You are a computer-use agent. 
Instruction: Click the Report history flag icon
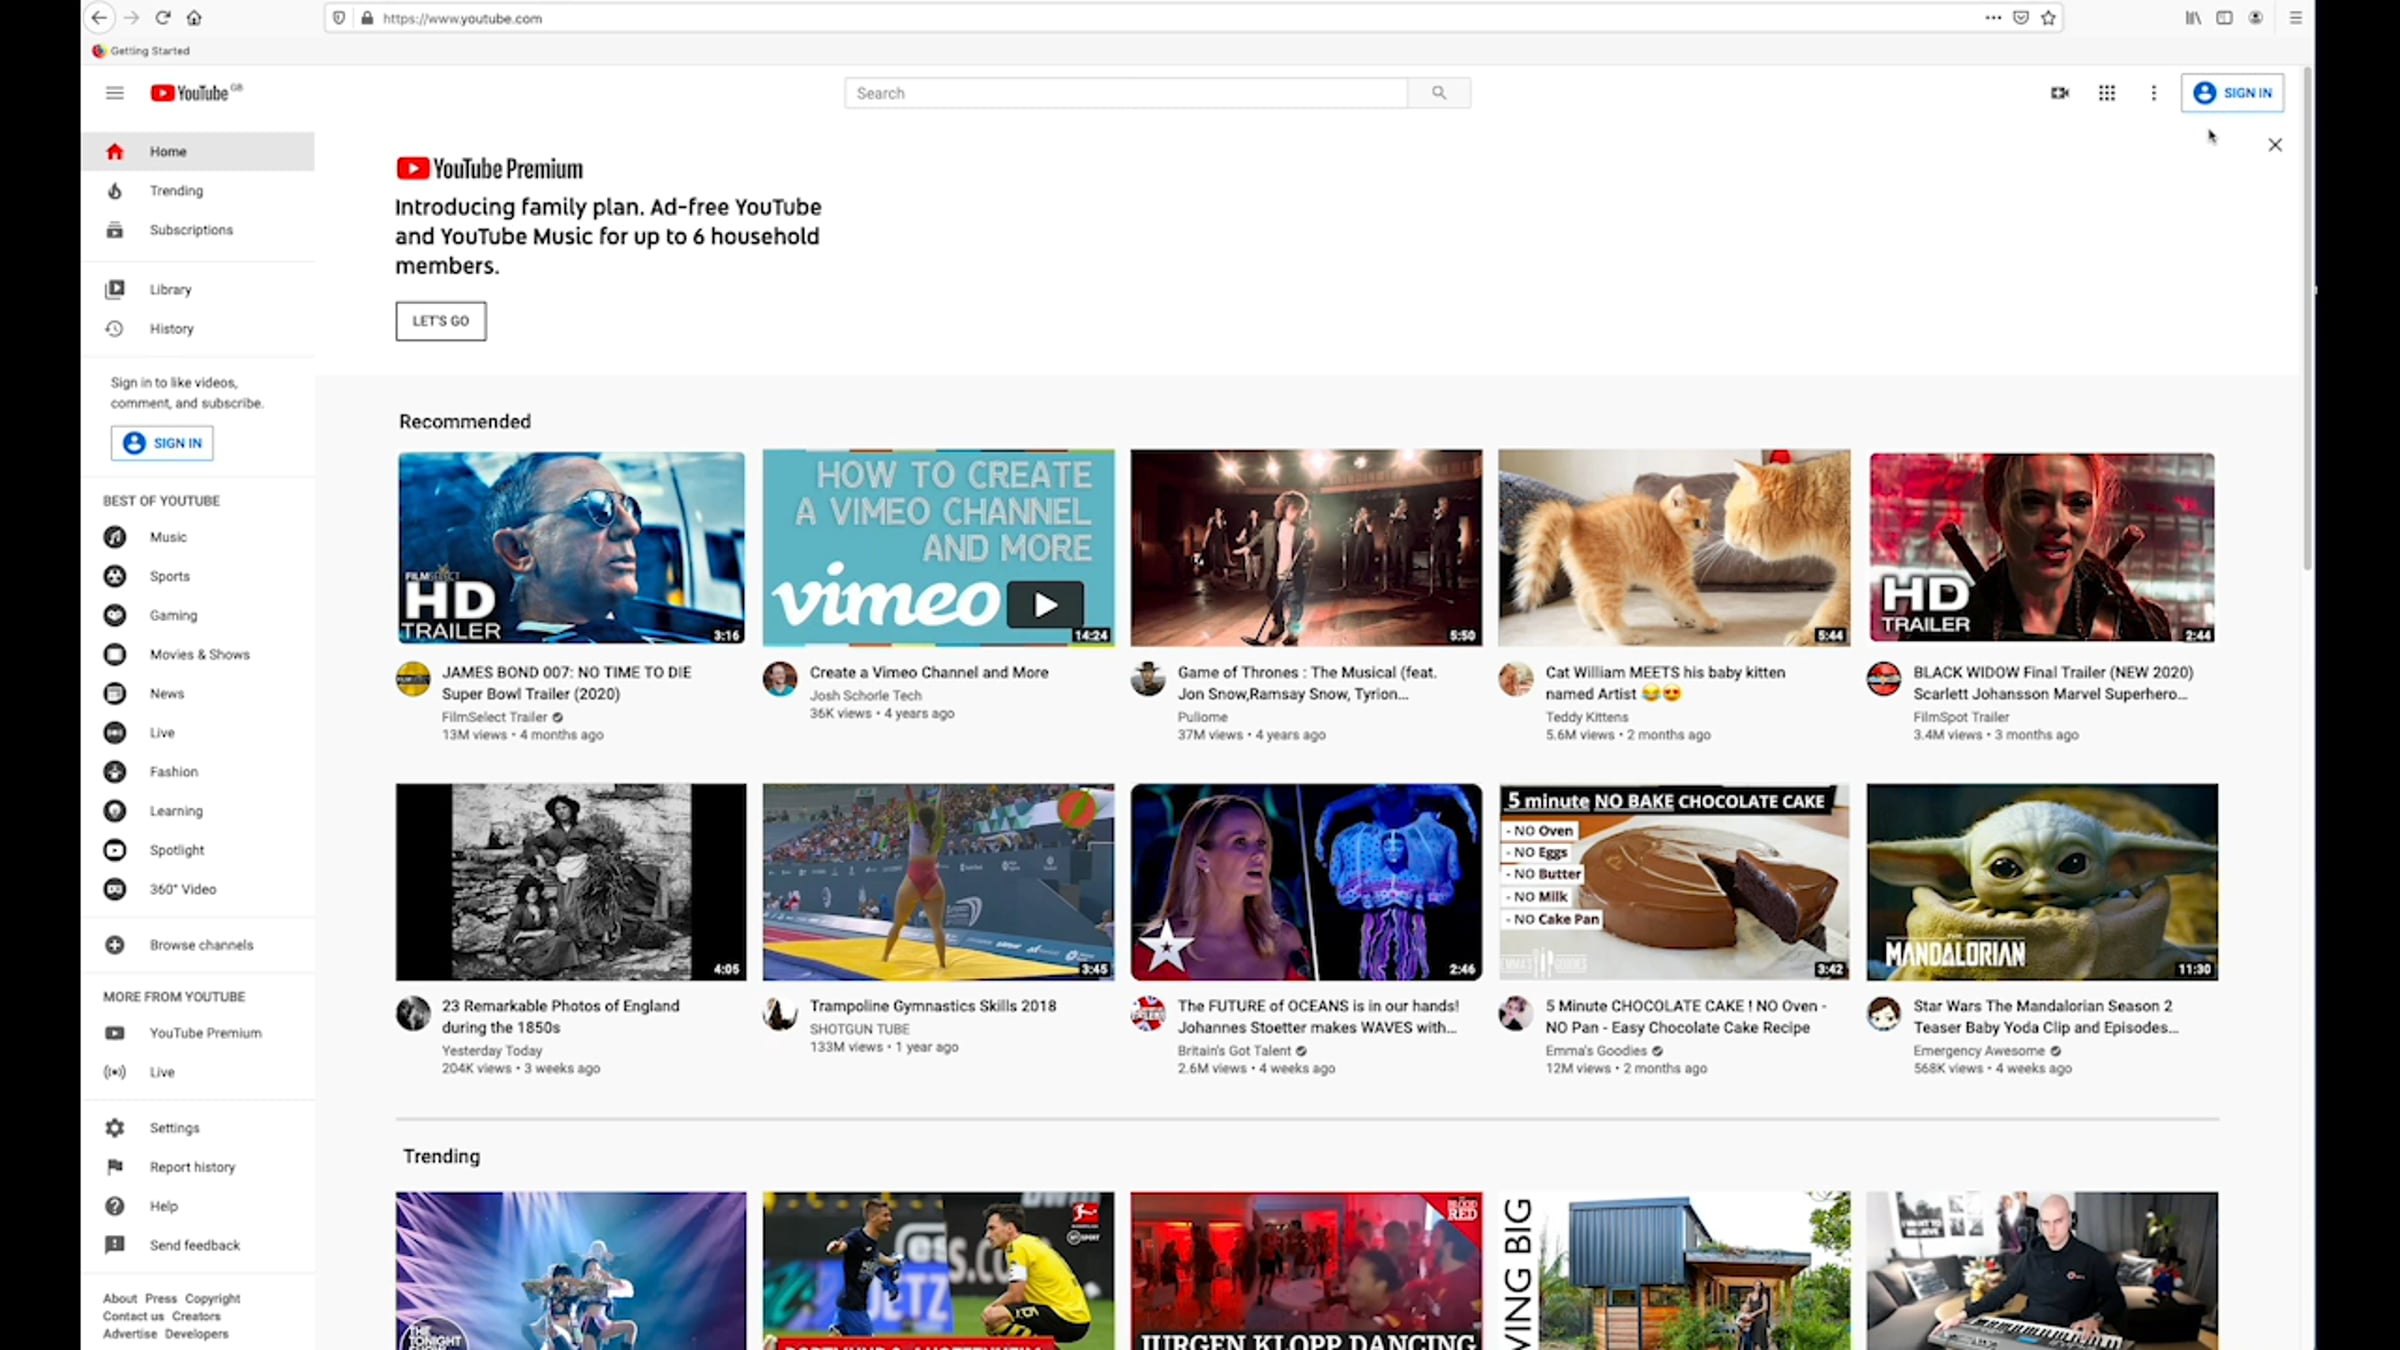[115, 1166]
